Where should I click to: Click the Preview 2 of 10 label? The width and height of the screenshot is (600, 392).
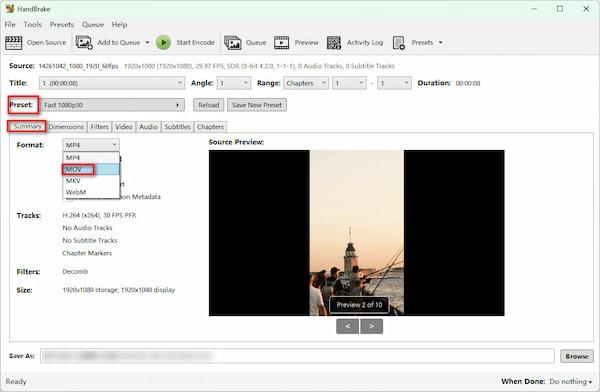pyautogui.click(x=359, y=305)
